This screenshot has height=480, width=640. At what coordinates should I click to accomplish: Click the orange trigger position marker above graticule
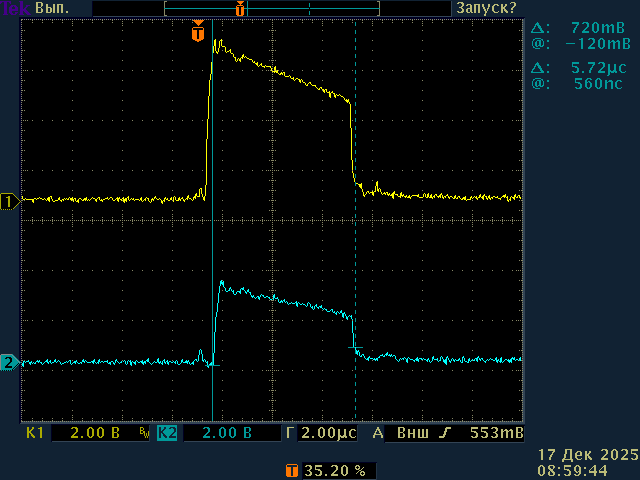[197, 33]
